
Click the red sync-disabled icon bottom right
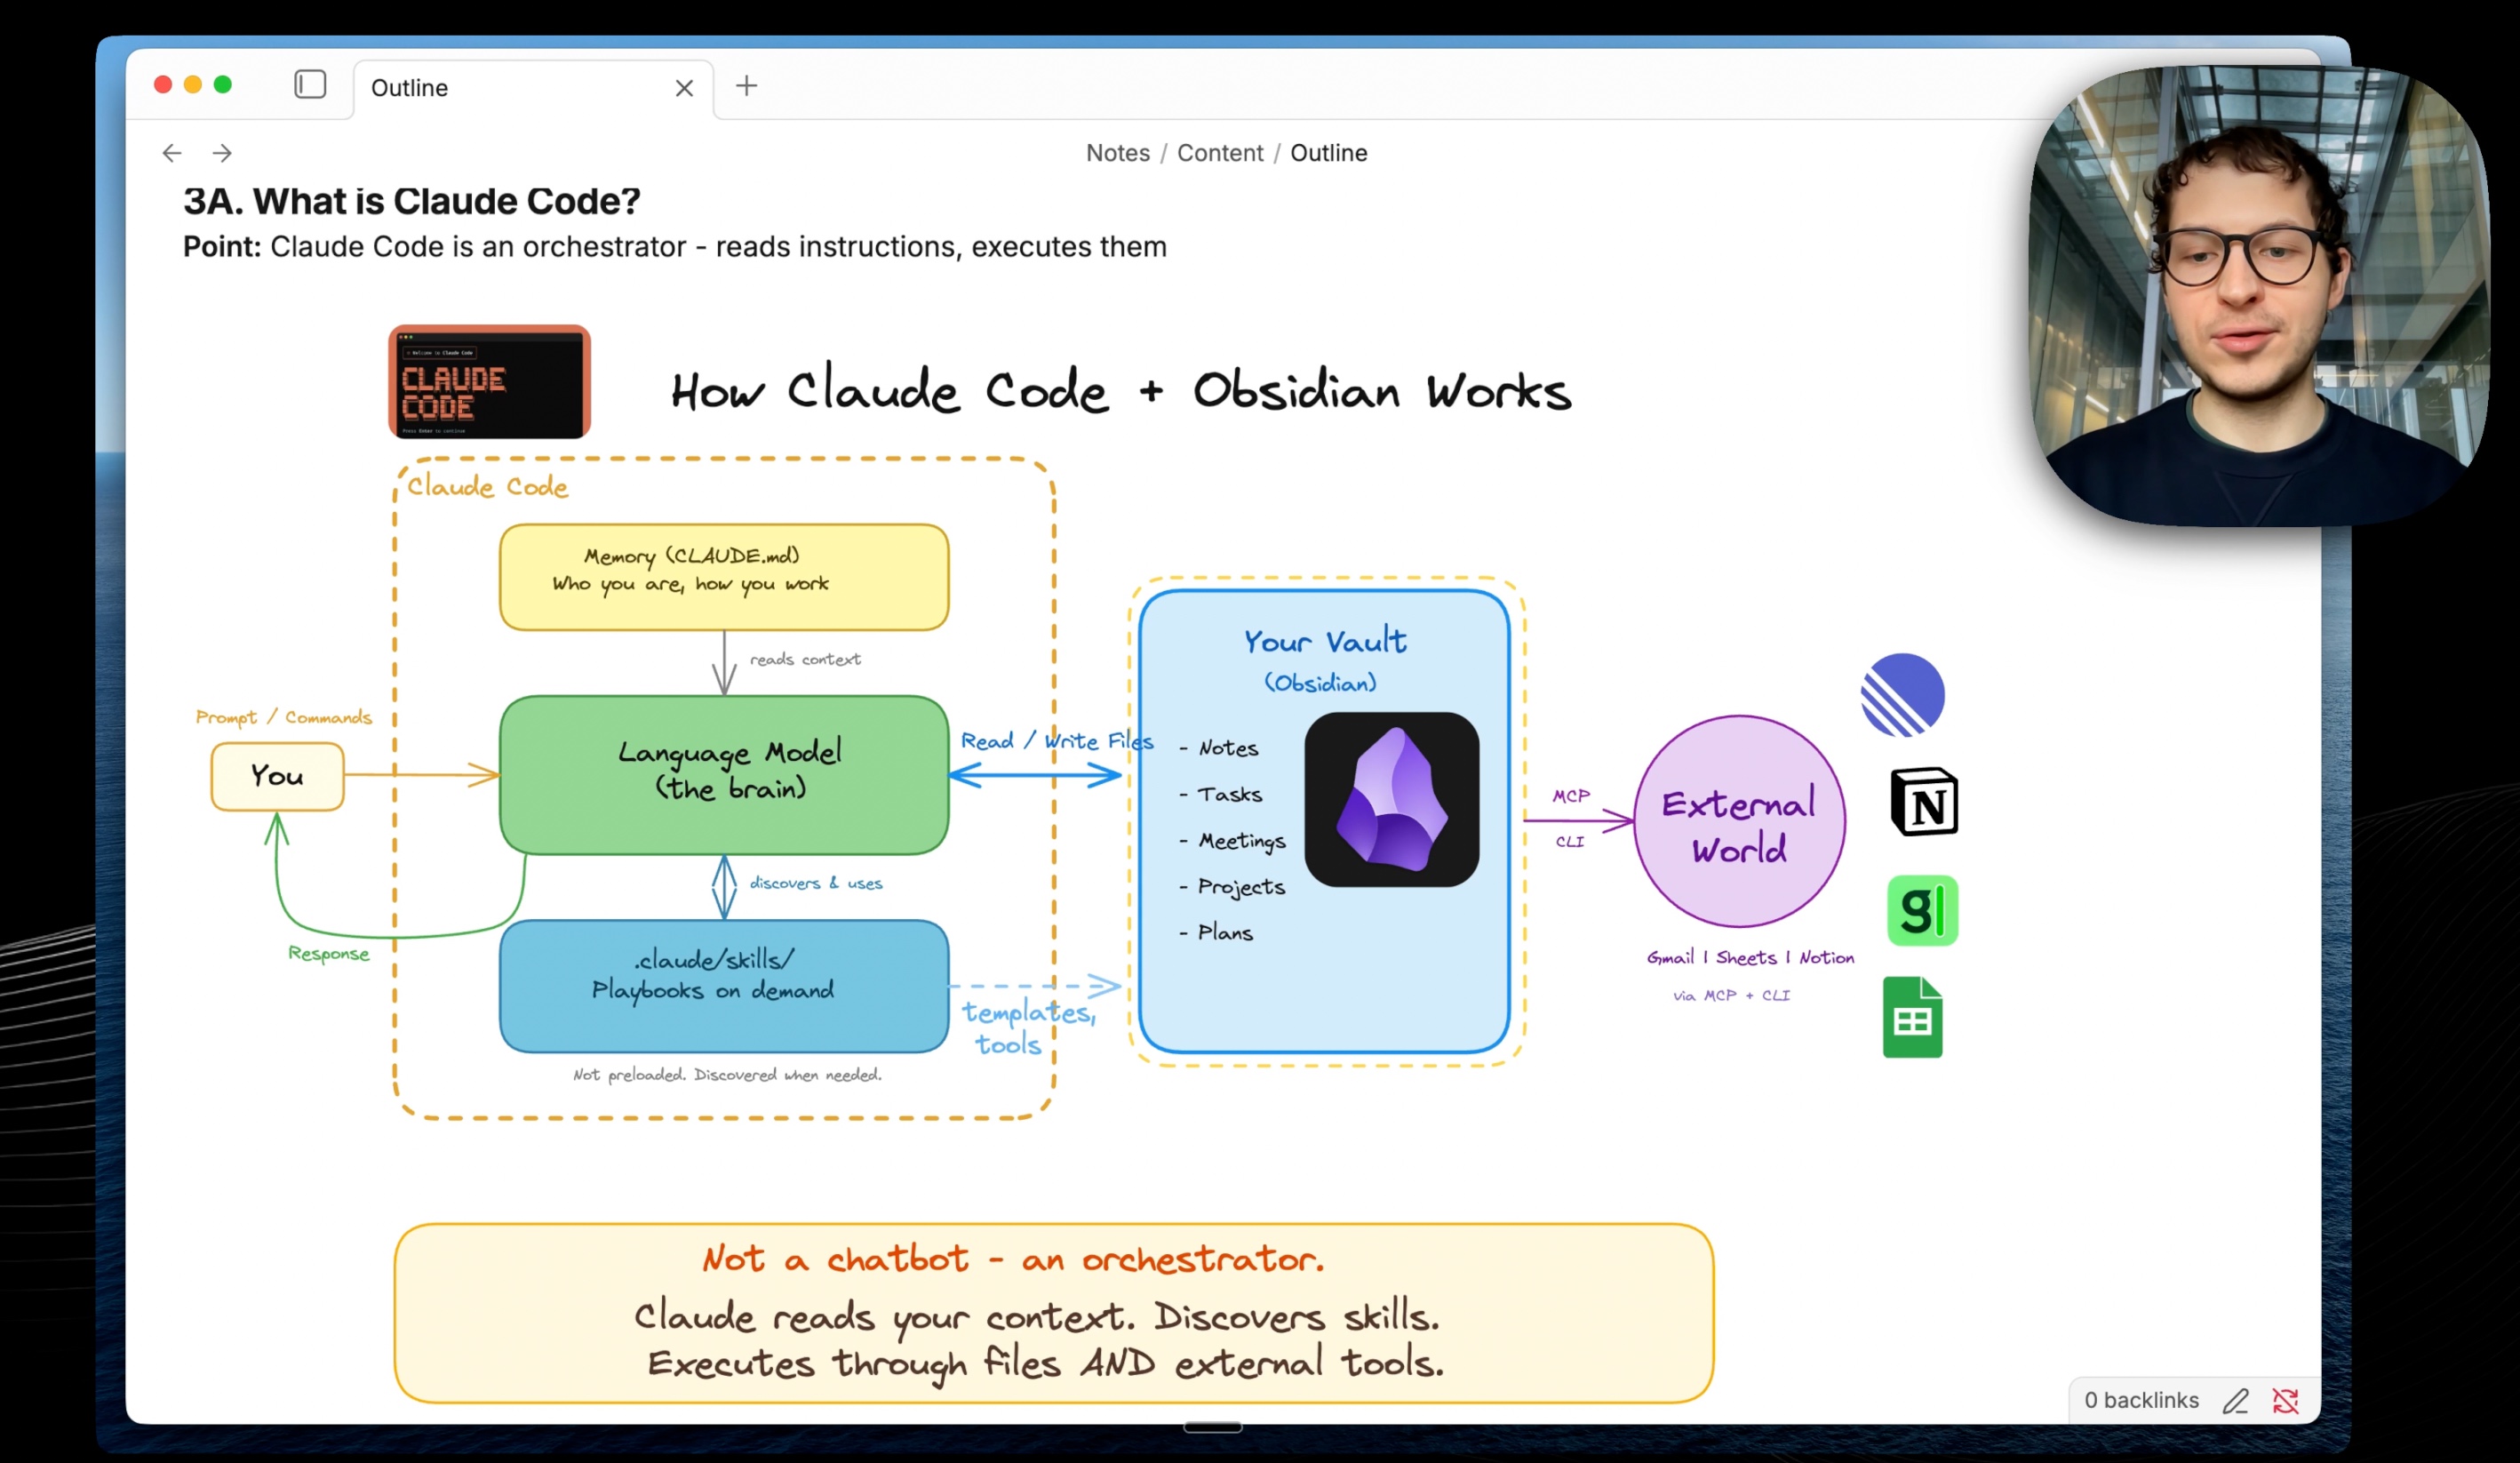pos(2288,1400)
